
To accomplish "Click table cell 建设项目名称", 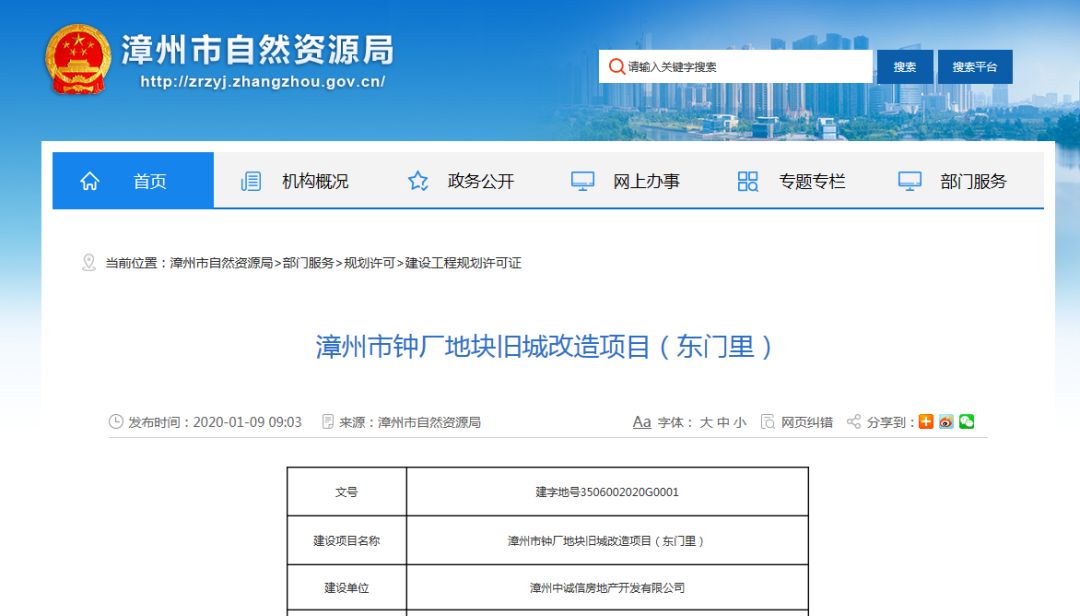I will pos(346,541).
